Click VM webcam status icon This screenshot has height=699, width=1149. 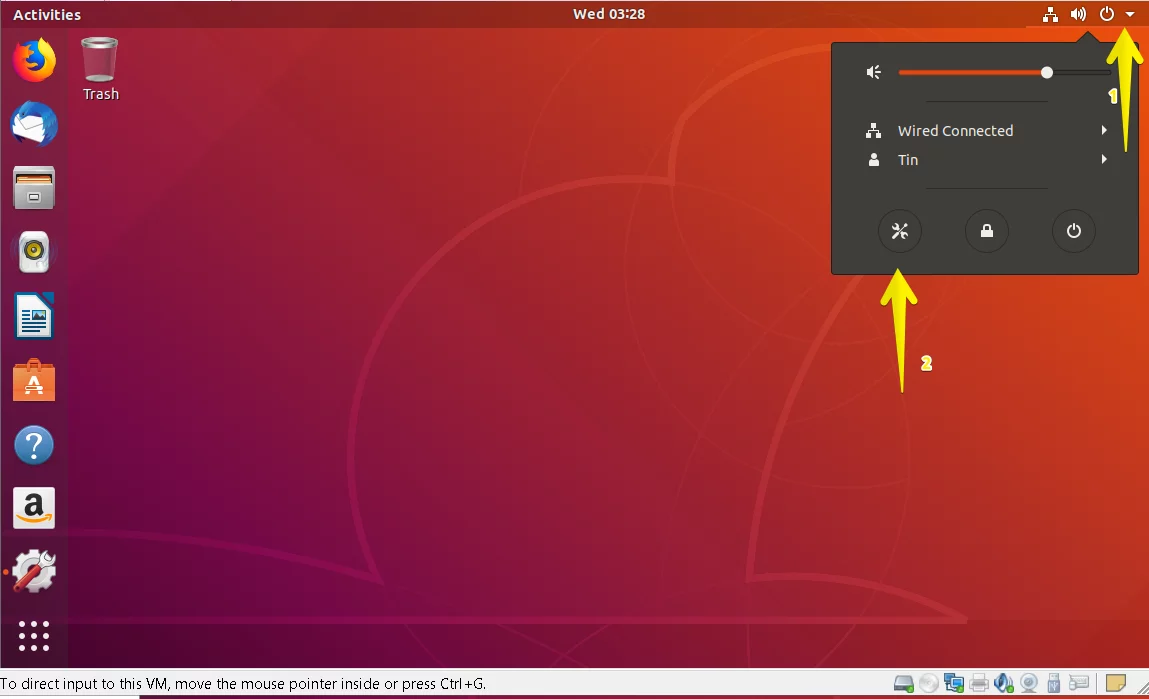[1029, 684]
